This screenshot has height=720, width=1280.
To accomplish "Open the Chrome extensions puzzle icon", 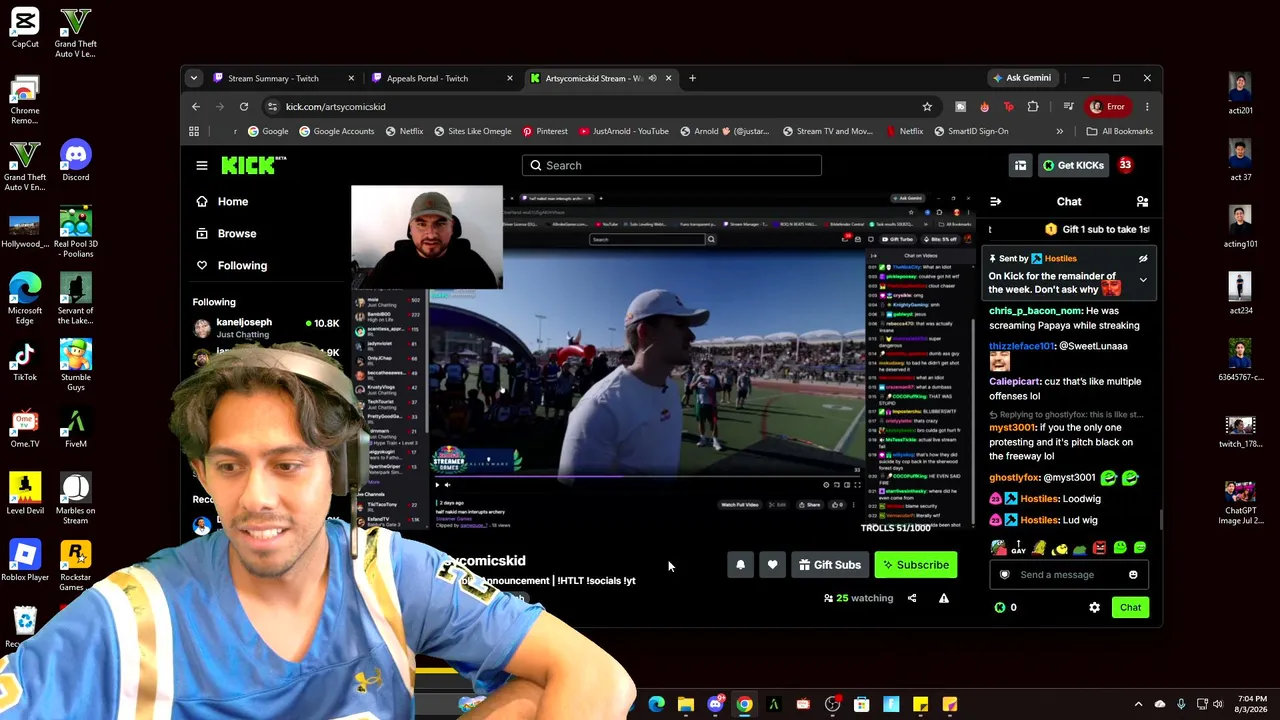I will pos(1033,107).
